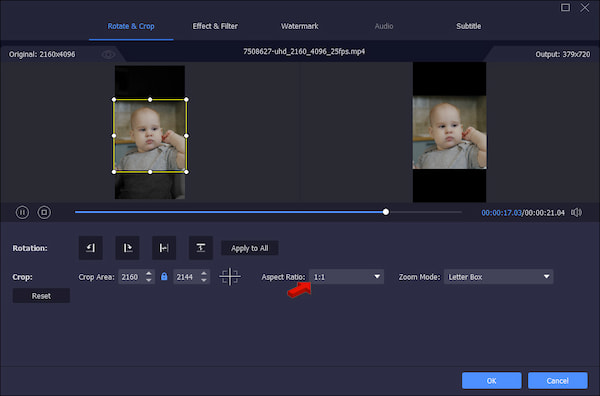The image size is (600, 396).
Task: Open the Subtitle tab
Action: [x=468, y=26]
